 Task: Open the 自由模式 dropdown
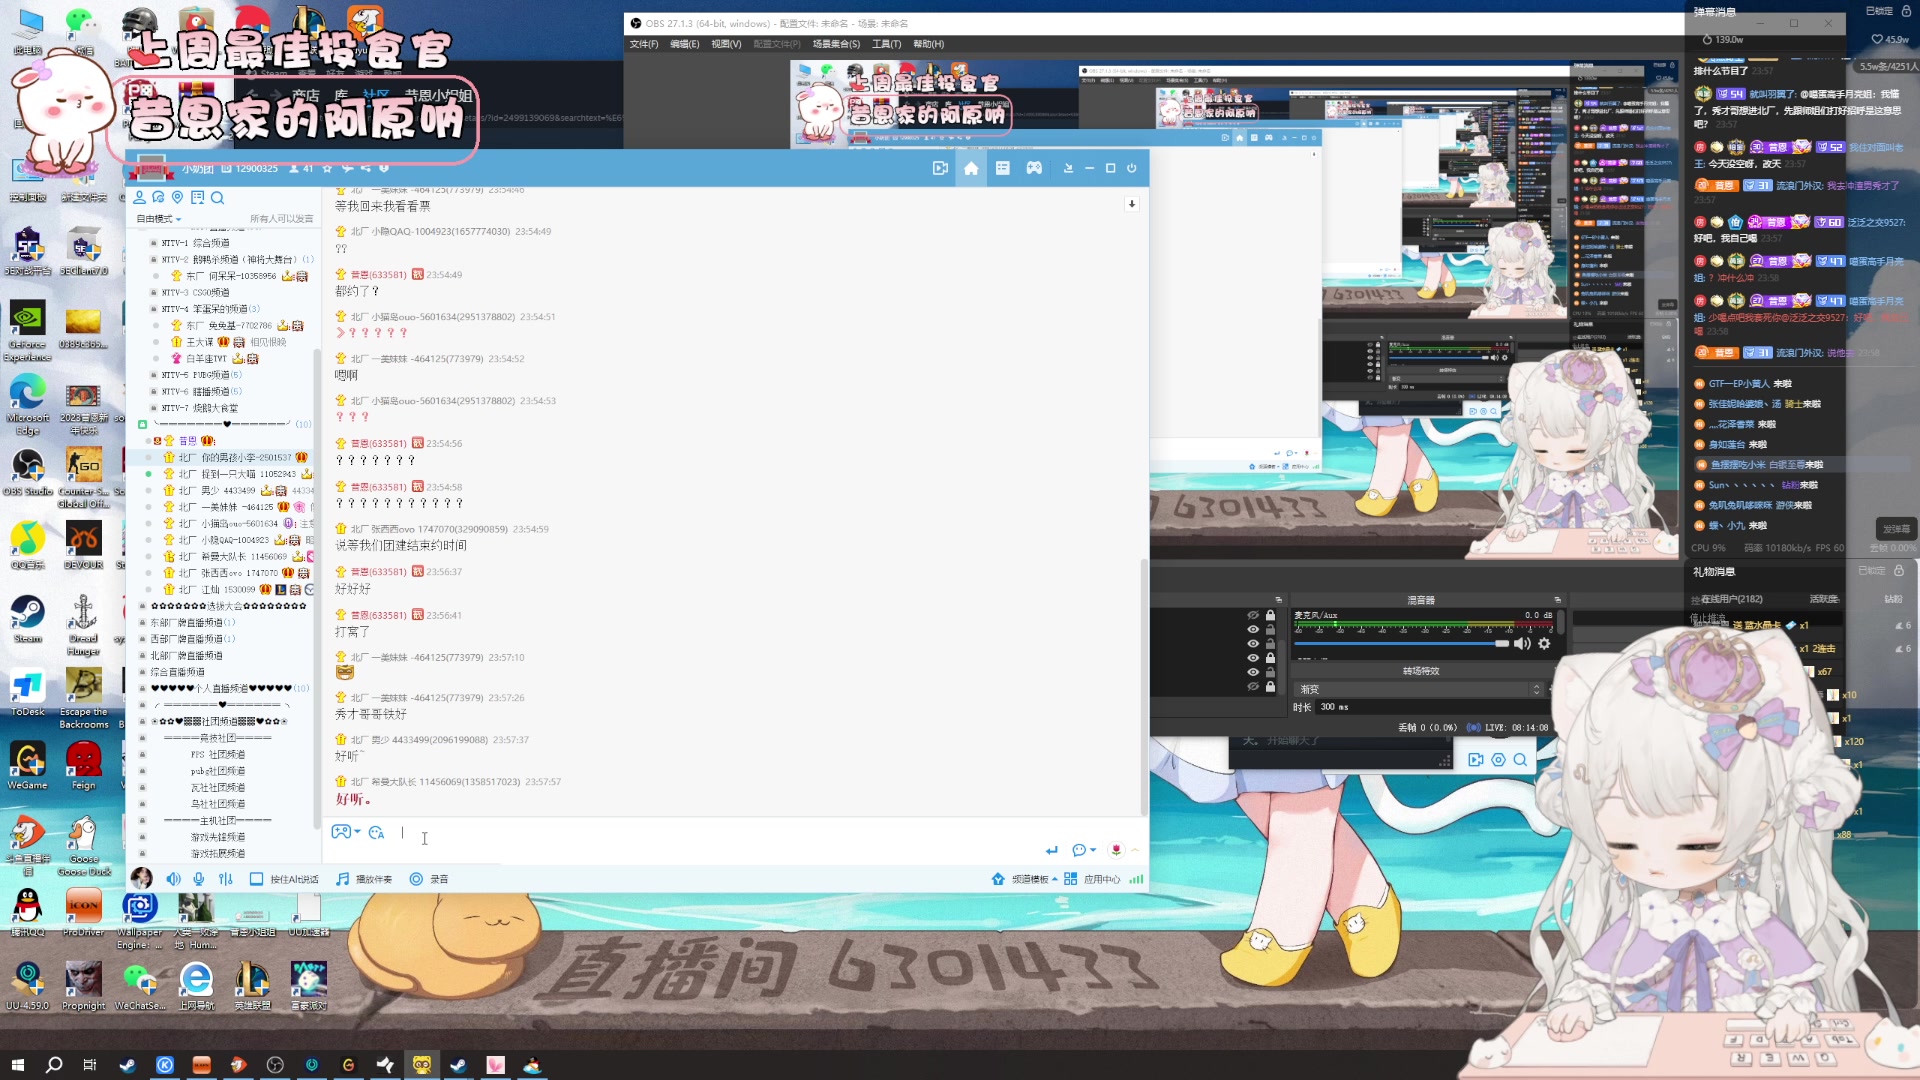coord(158,219)
